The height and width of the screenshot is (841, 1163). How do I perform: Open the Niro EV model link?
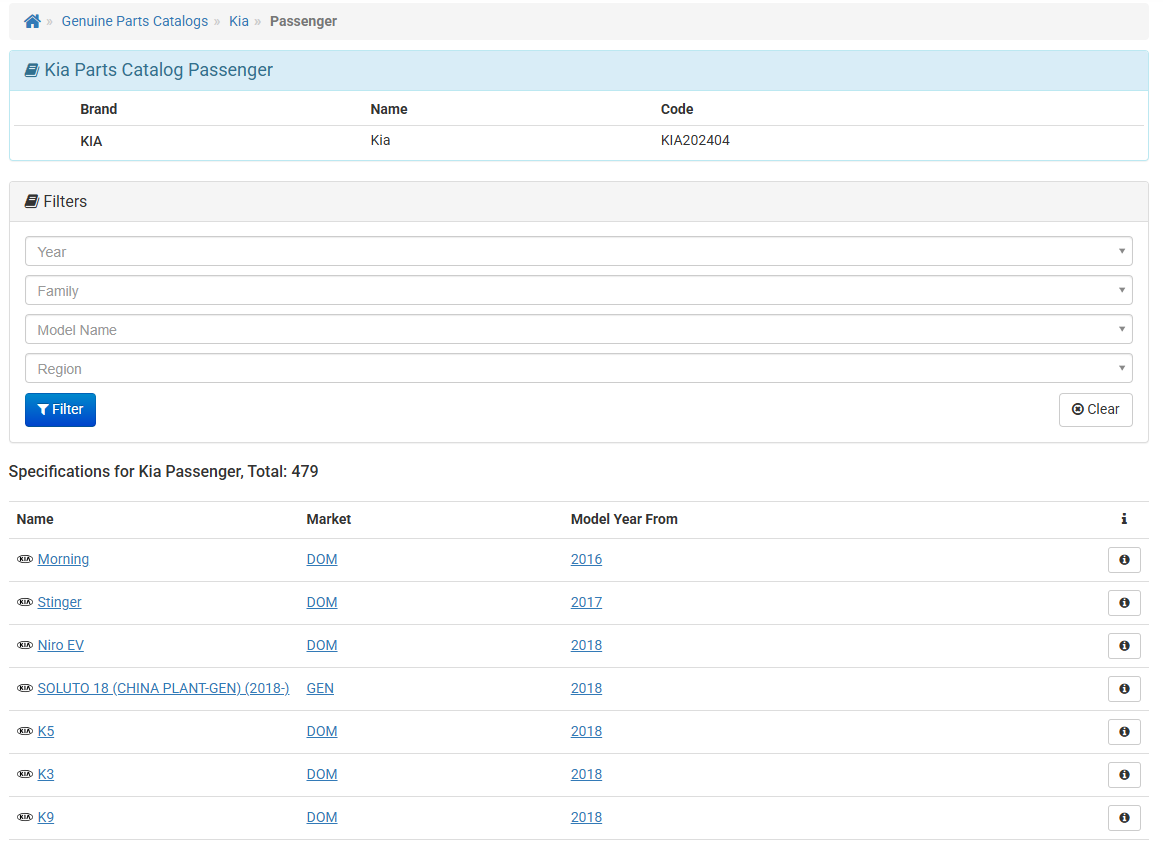pyautogui.click(x=61, y=645)
